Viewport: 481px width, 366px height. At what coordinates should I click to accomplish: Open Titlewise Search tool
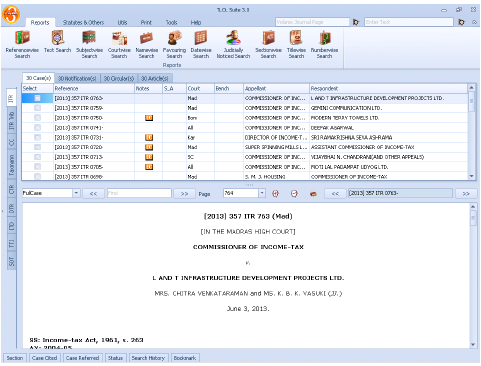pyautogui.click(x=296, y=44)
